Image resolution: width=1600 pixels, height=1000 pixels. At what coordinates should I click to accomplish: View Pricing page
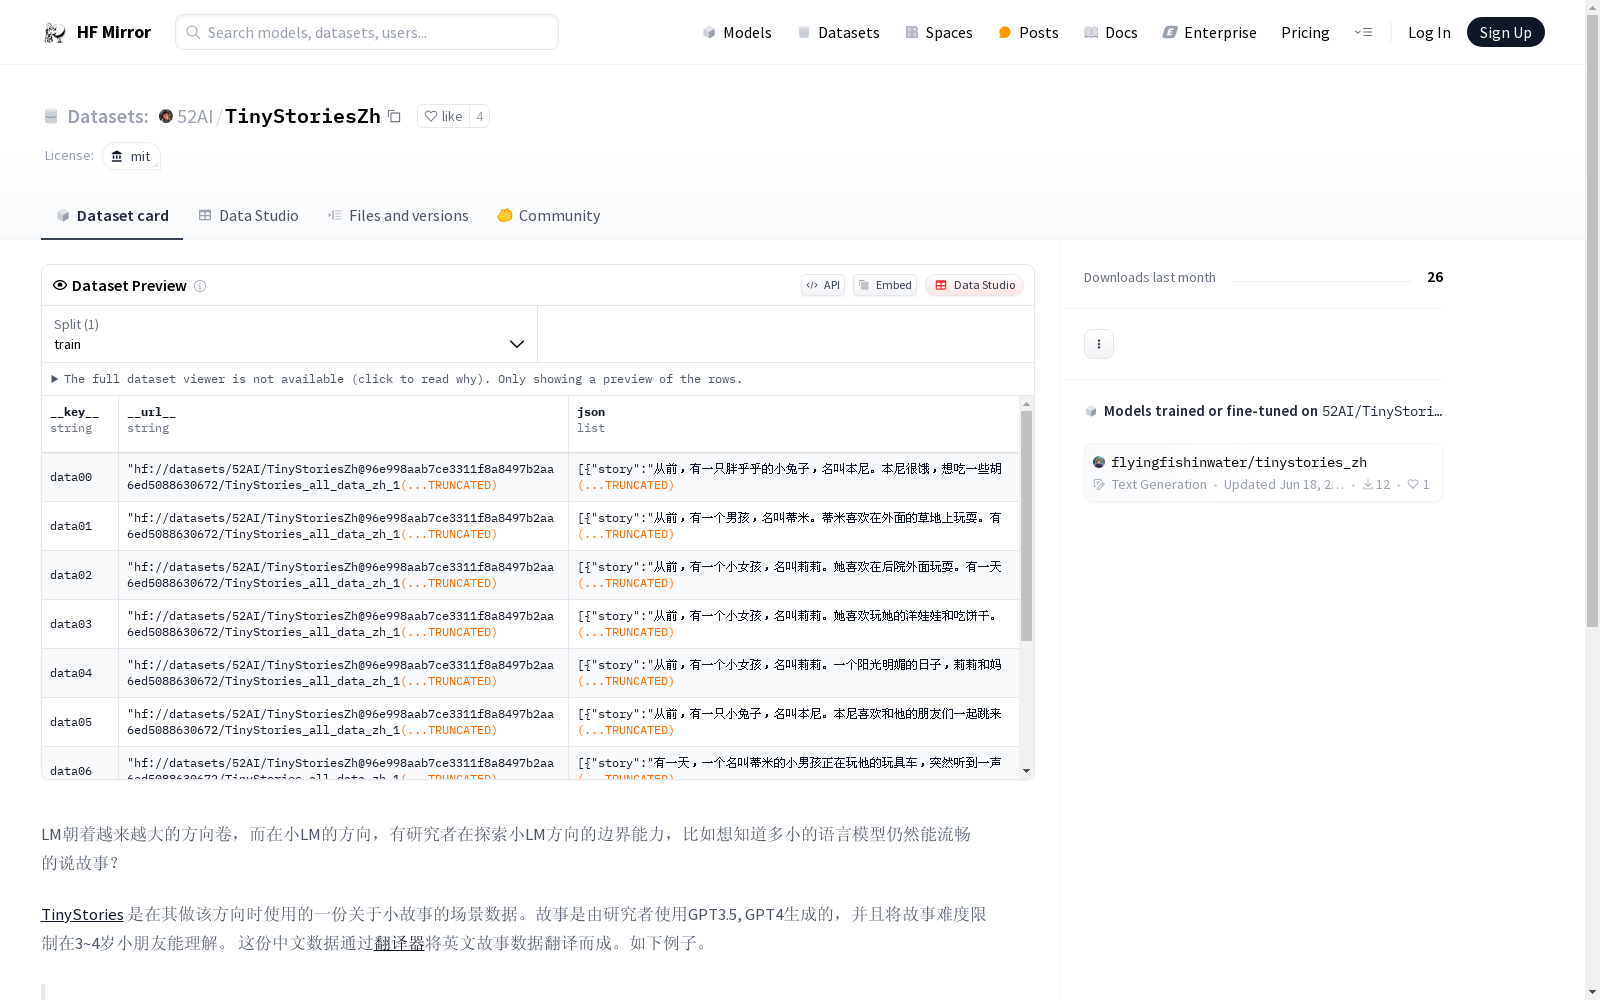tap(1305, 32)
